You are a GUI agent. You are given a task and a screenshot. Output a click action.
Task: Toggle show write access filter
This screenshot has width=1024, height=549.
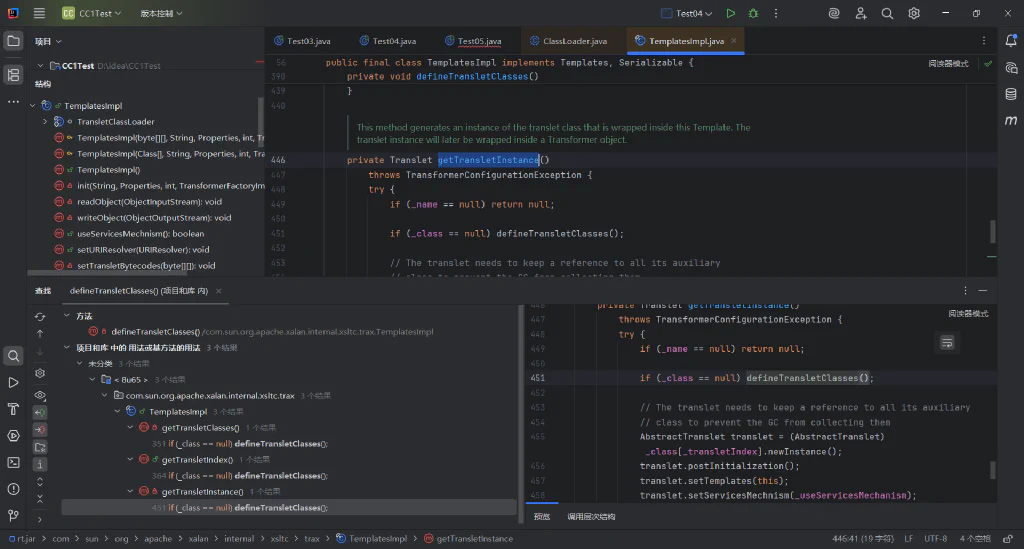coord(40,430)
